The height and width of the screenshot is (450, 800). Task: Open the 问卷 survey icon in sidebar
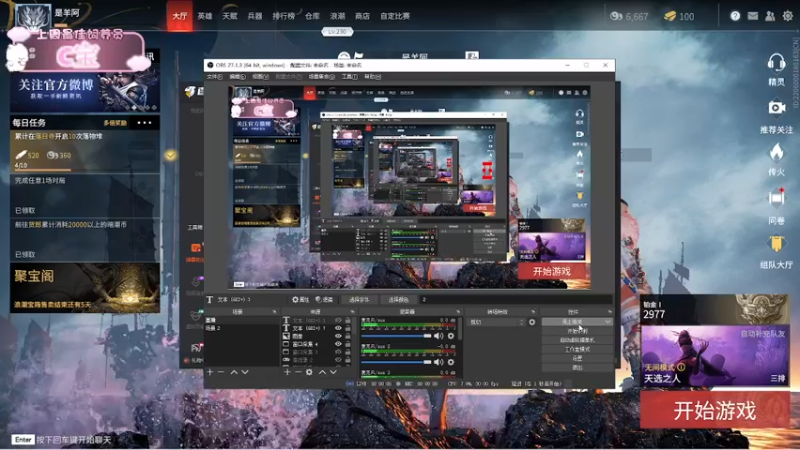(776, 197)
